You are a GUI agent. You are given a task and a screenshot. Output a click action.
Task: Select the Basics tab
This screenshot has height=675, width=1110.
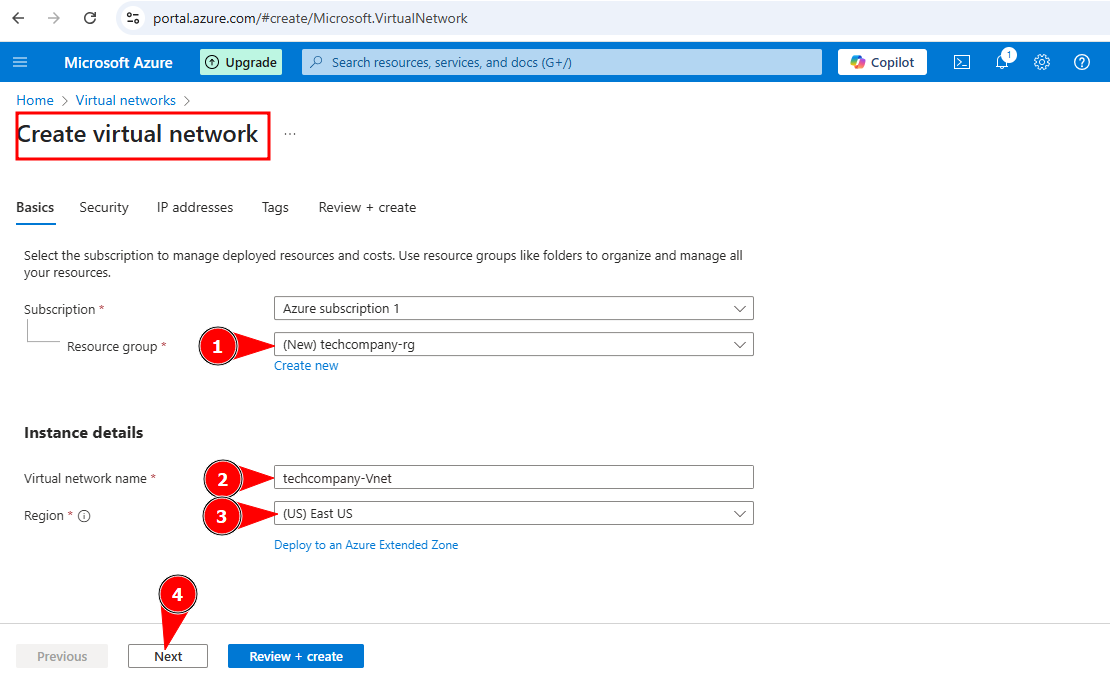(35, 207)
